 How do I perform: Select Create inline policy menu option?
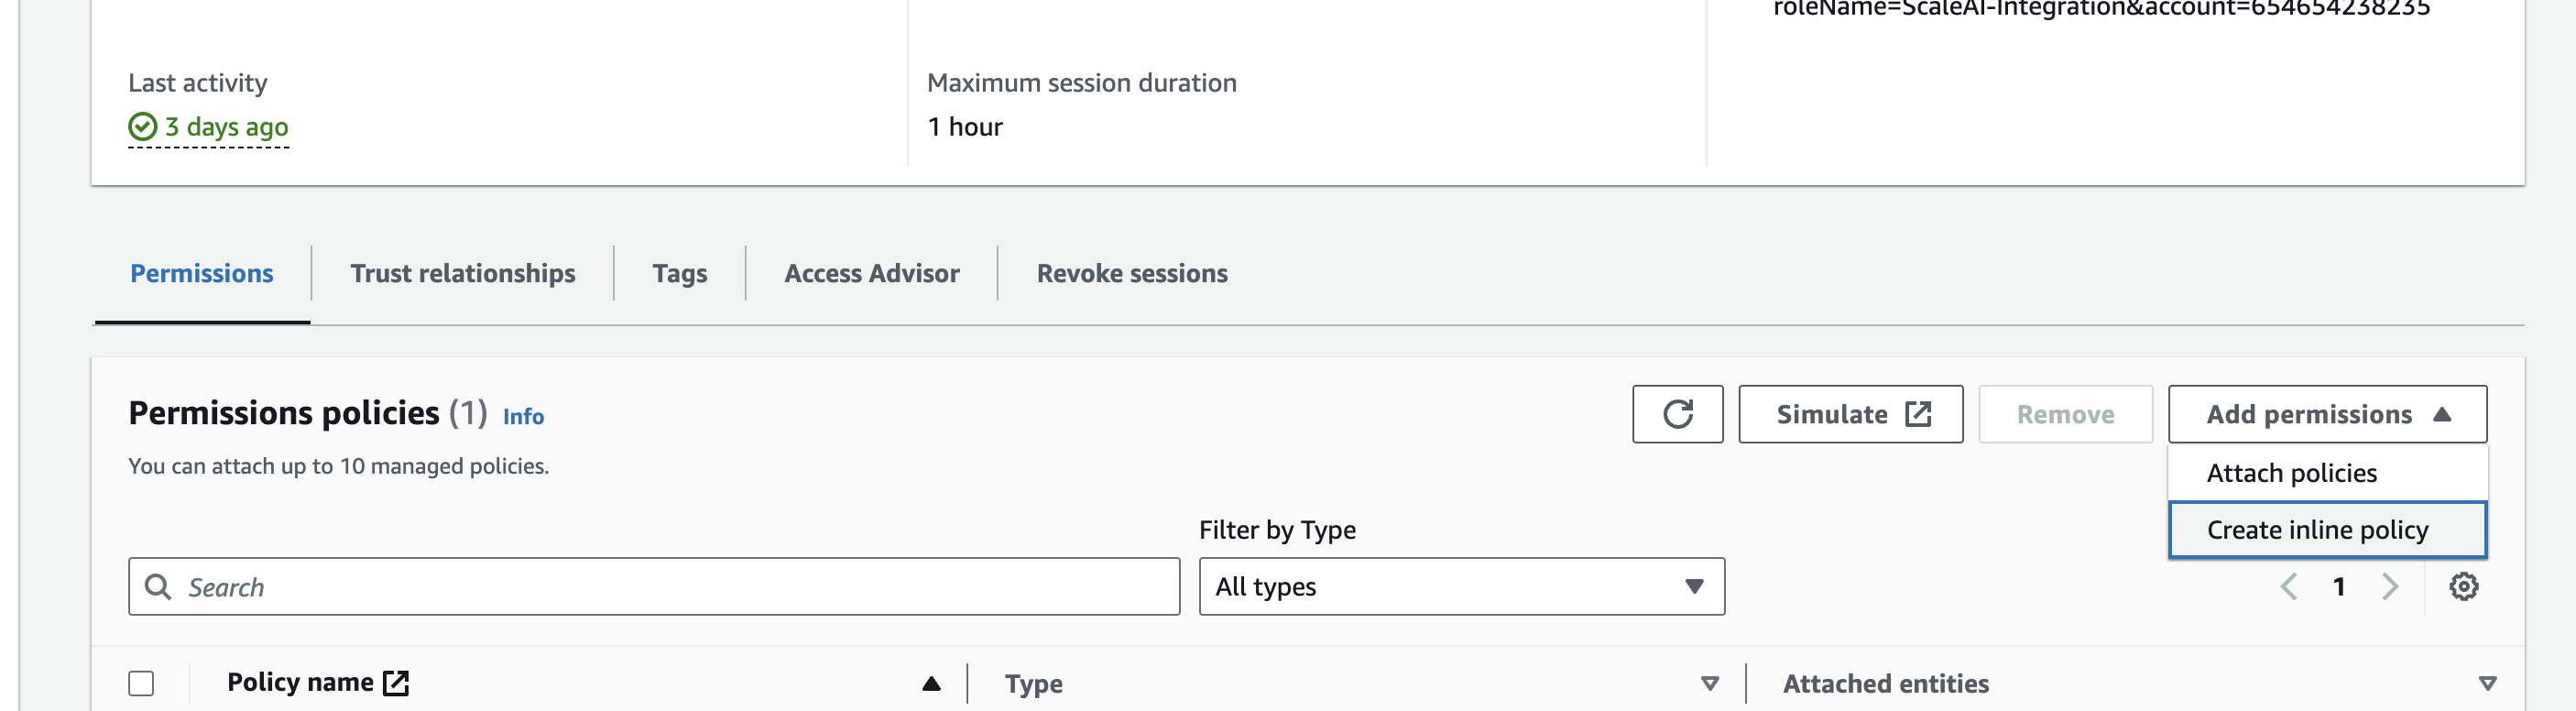pos(2317,530)
